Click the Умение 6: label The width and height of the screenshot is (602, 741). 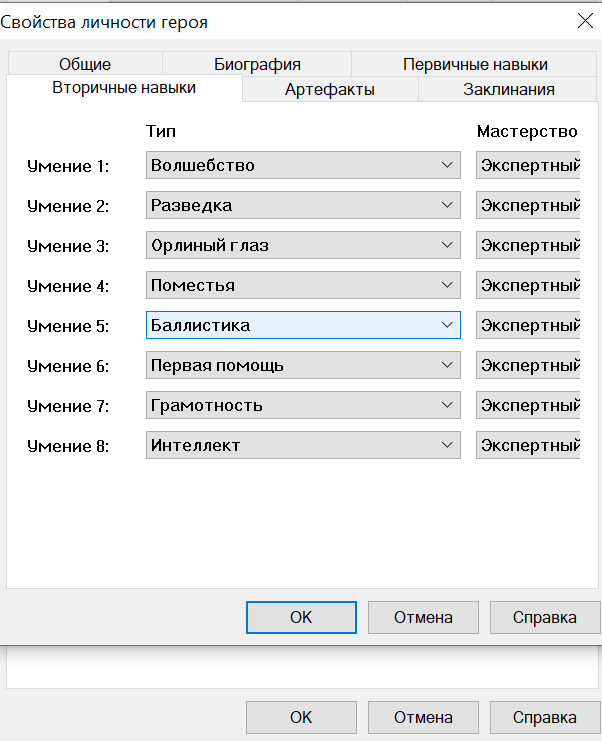[x=68, y=366]
